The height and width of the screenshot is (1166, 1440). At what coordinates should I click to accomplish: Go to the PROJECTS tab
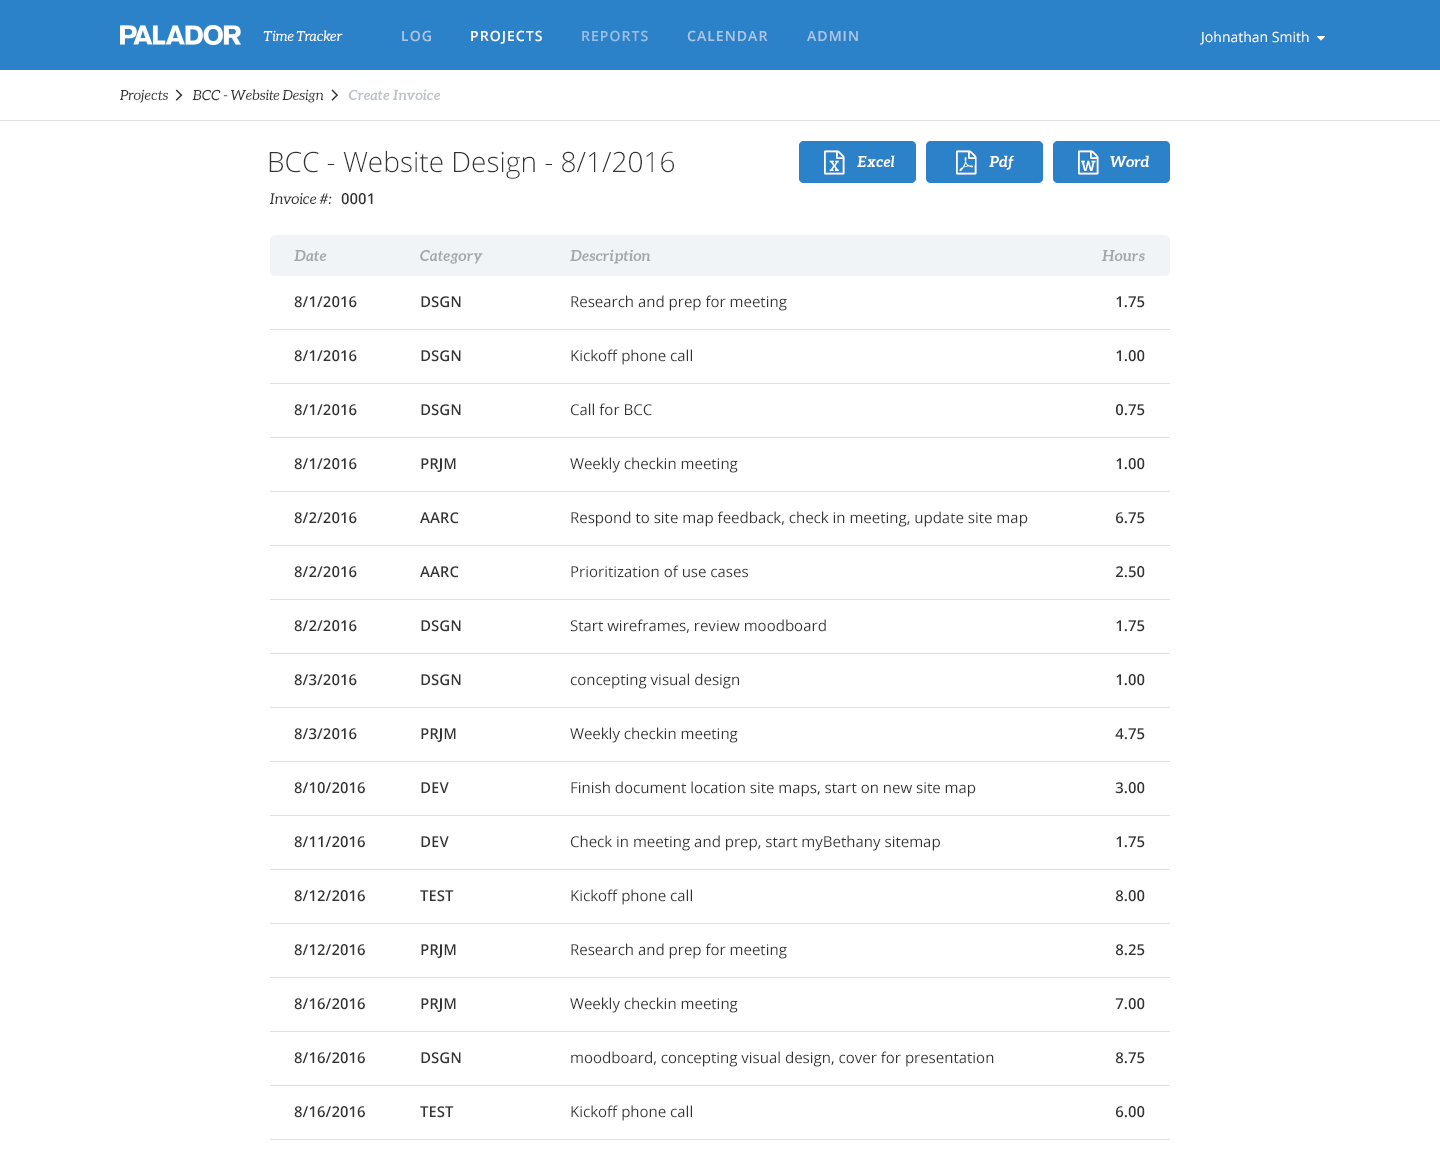pyautogui.click(x=506, y=36)
